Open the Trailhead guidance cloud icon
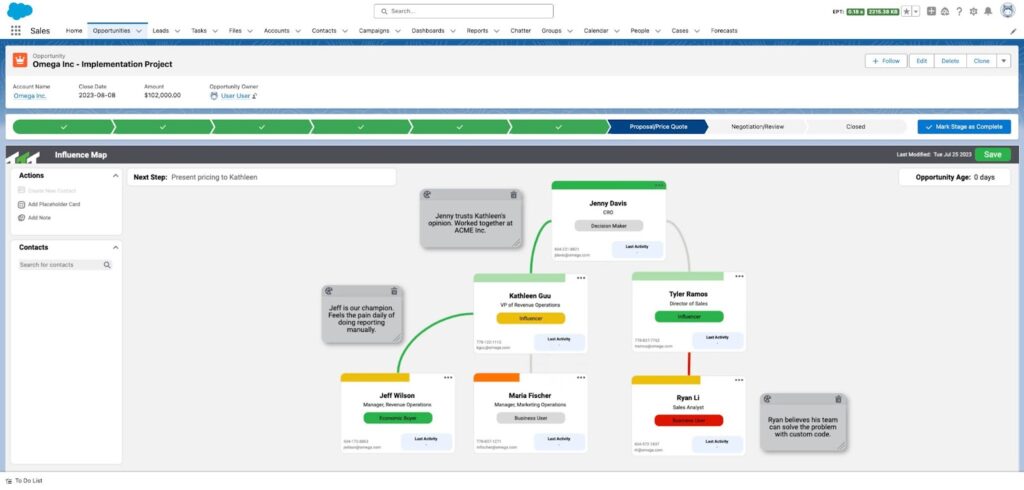The width and height of the screenshot is (1024, 490). pos(945,11)
